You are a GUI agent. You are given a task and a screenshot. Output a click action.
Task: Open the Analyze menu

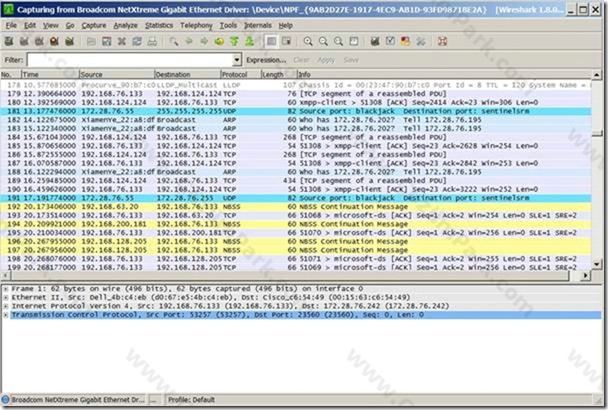pos(125,26)
